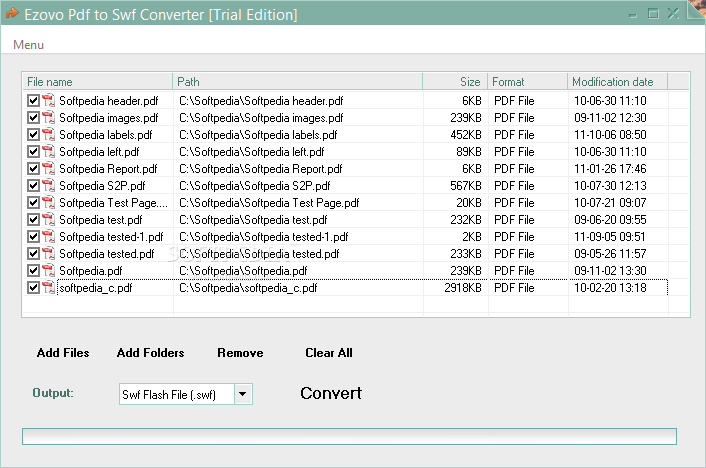Image resolution: width=706 pixels, height=468 pixels.
Task: Click the Clear All button
Action: [329, 353]
